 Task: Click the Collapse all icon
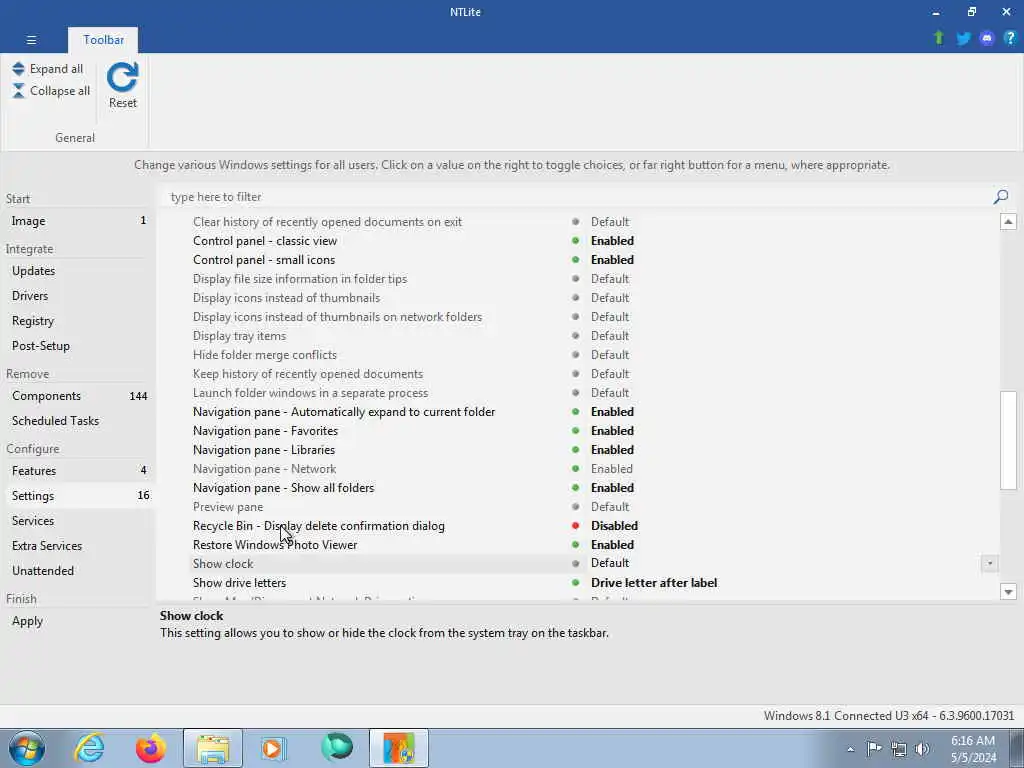pos(18,91)
